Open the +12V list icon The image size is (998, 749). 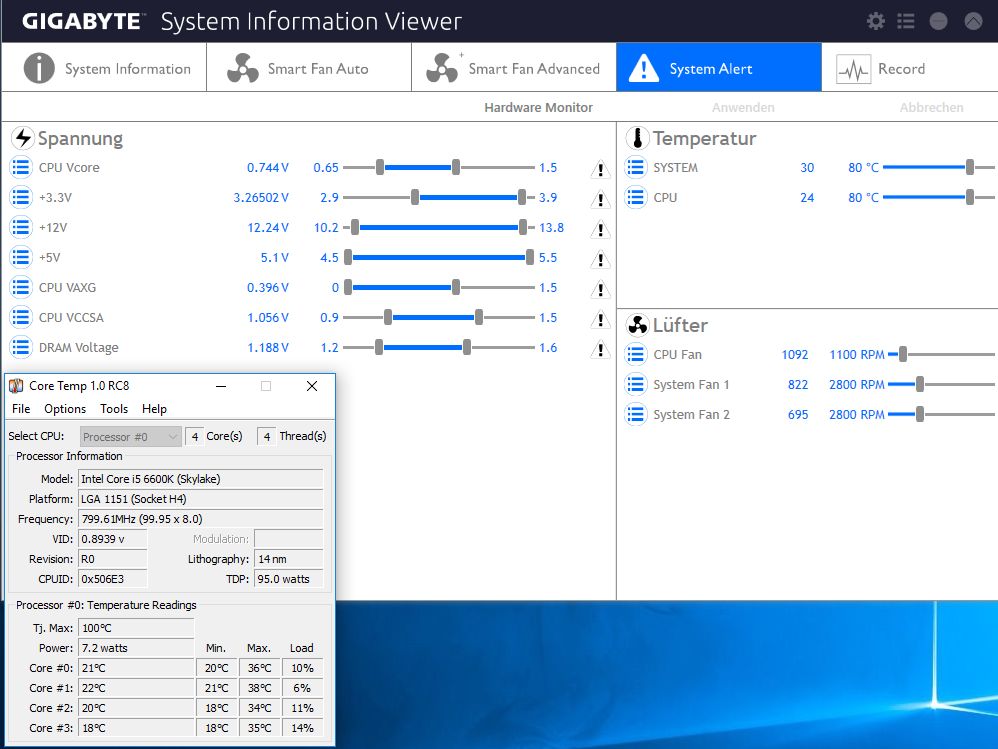tap(21, 227)
